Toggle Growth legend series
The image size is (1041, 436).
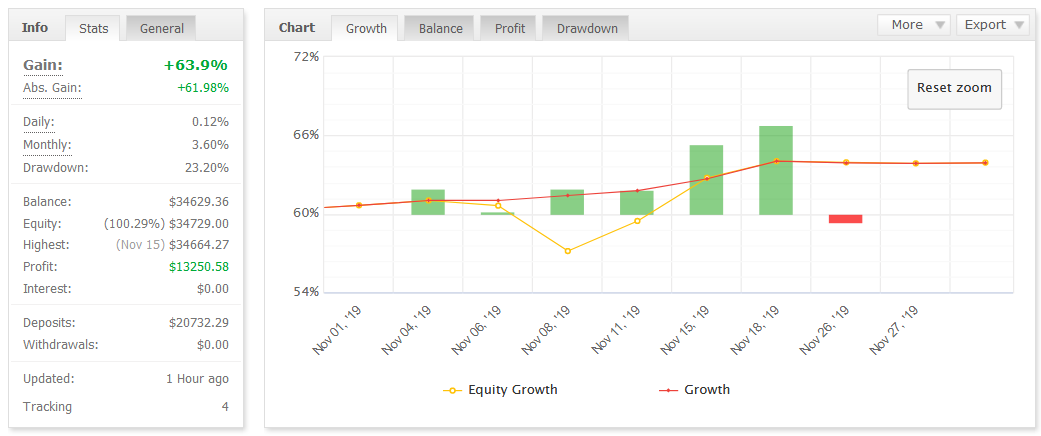click(x=694, y=390)
